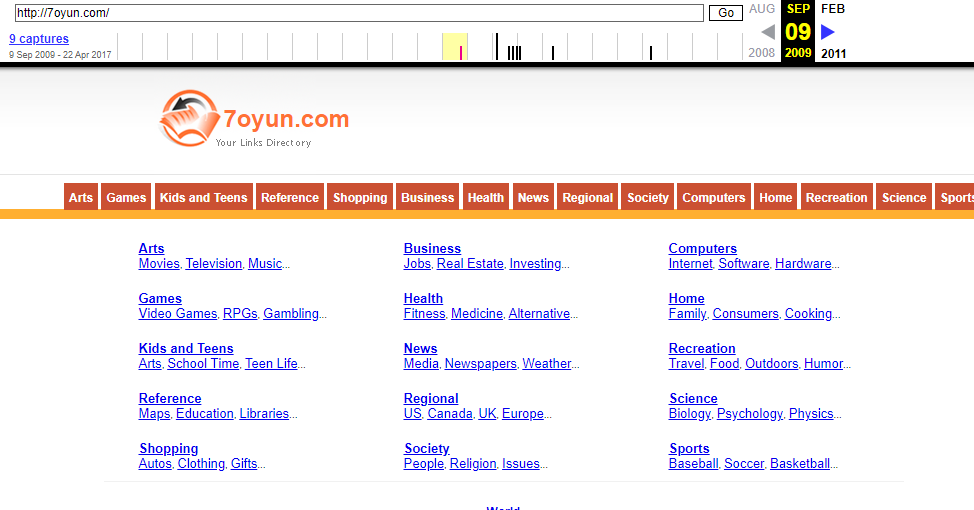Open the Fitness link under Health
974x510 pixels.
click(424, 314)
